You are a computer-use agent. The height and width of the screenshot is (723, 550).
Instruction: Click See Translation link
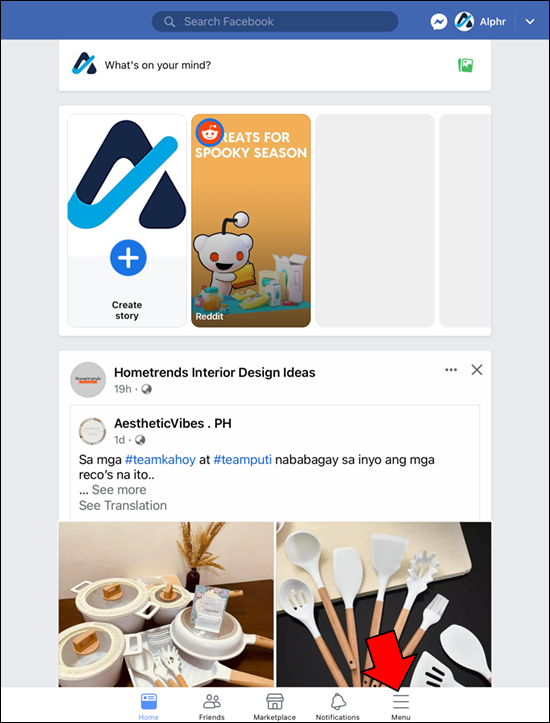coord(123,505)
